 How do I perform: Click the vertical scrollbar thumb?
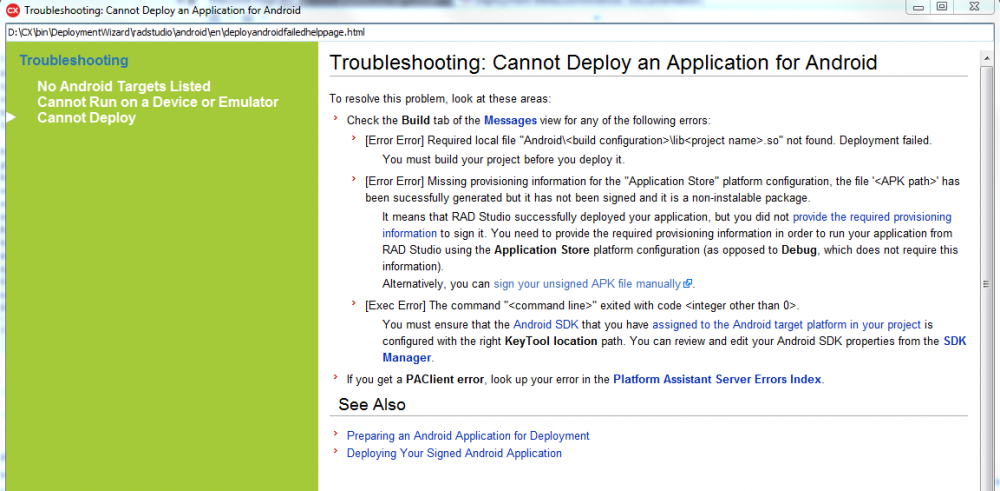point(985,284)
